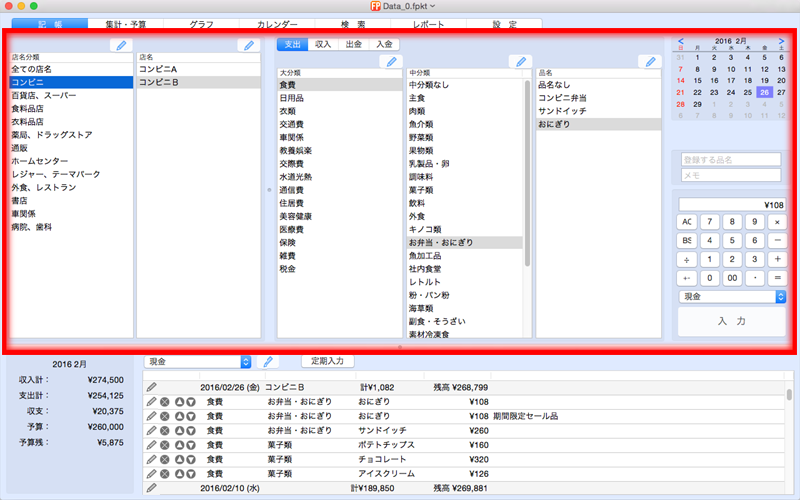Move the サンドイッチ entry up with arrow icon

coord(179,431)
